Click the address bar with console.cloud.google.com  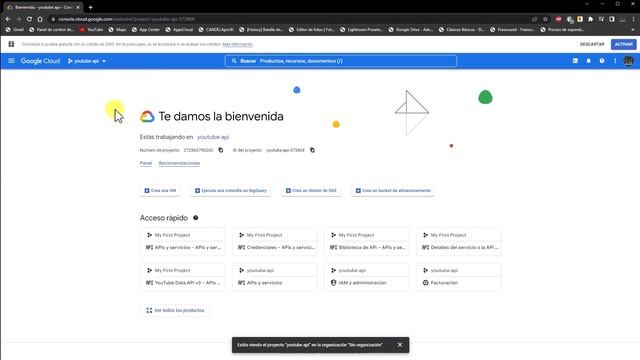click(290, 19)
